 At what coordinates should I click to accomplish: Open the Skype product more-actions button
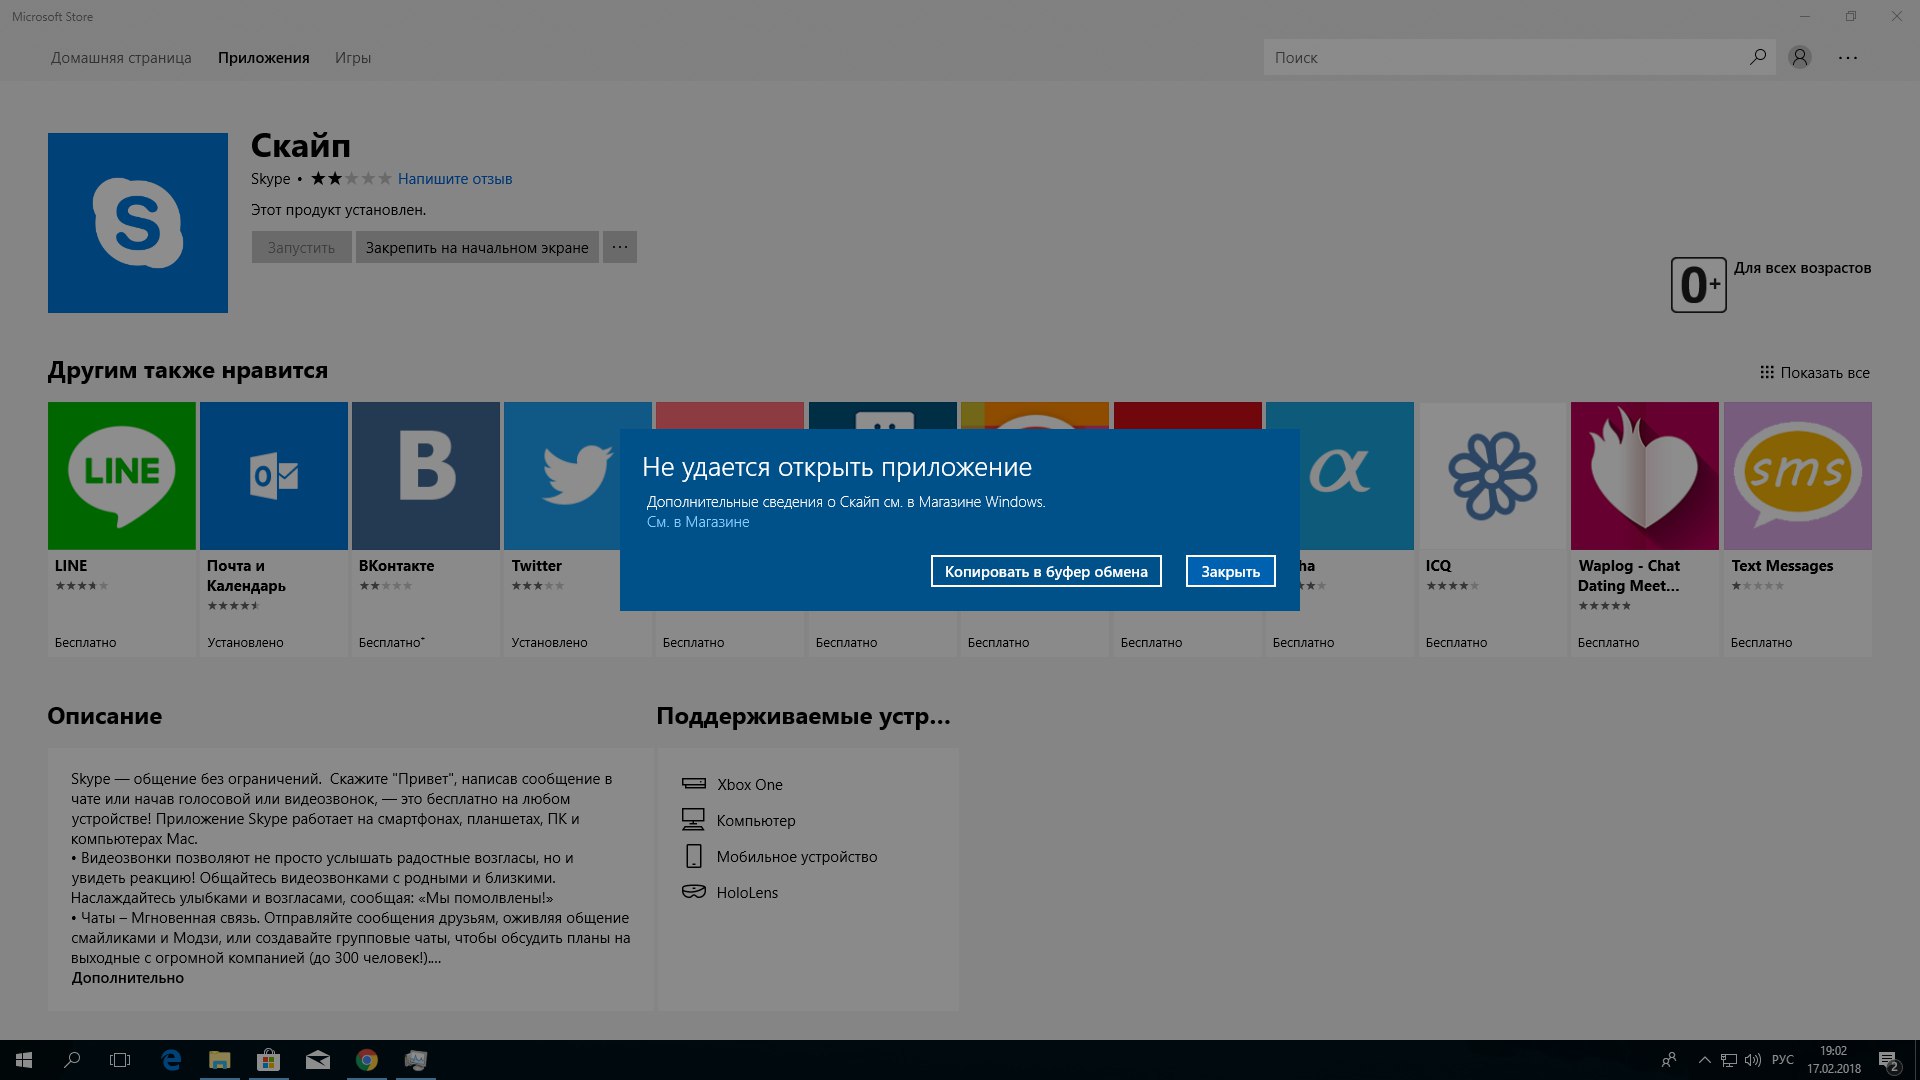(x=620, y=247)
